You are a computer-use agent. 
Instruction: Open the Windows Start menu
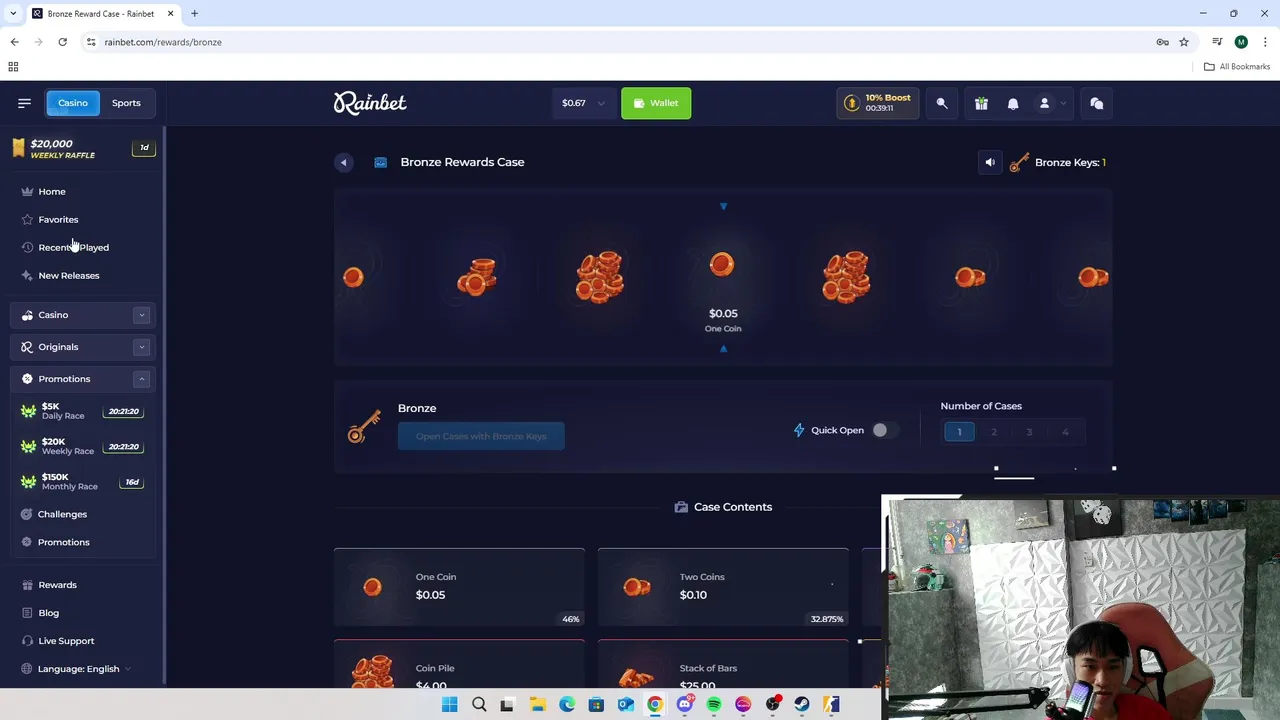(449, 705)
